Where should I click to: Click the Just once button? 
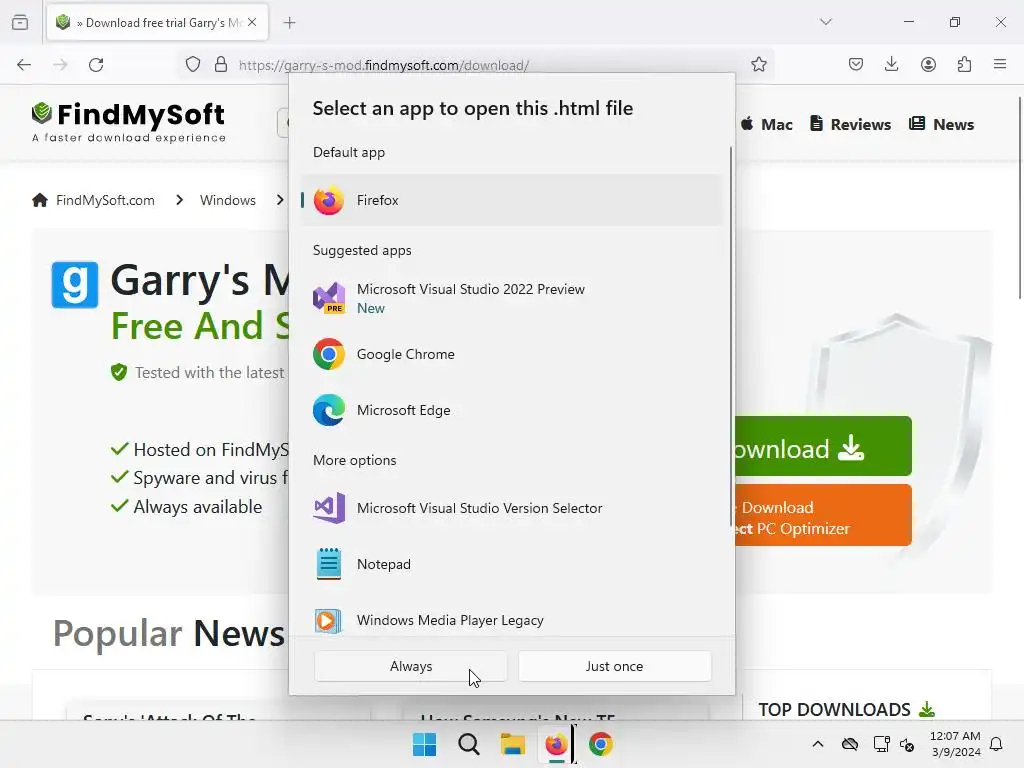pos(615,666)
